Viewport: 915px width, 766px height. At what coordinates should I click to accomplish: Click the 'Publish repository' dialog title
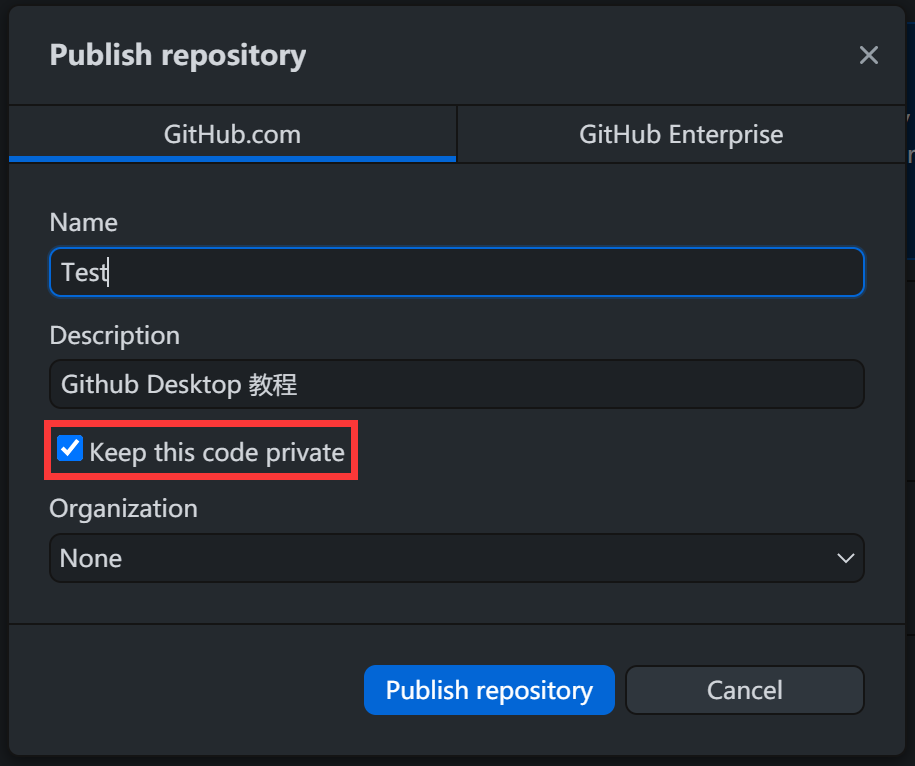coord(178,55)
